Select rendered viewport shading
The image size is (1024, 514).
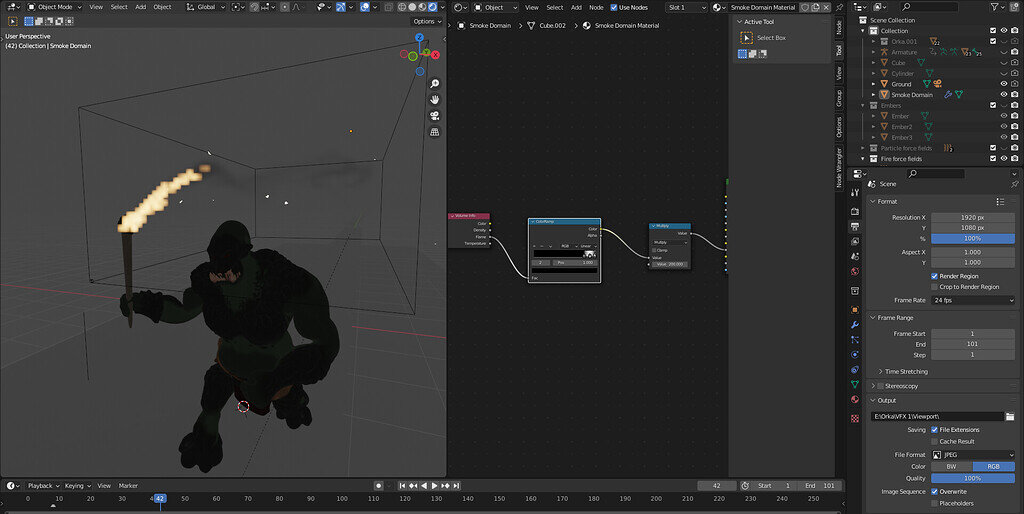pos(432,7)
